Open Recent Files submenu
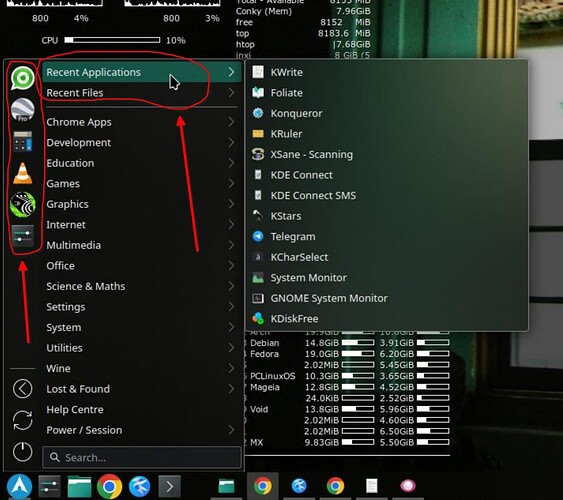Viewport: 563px width, 500px height. [x=142, y=93]
